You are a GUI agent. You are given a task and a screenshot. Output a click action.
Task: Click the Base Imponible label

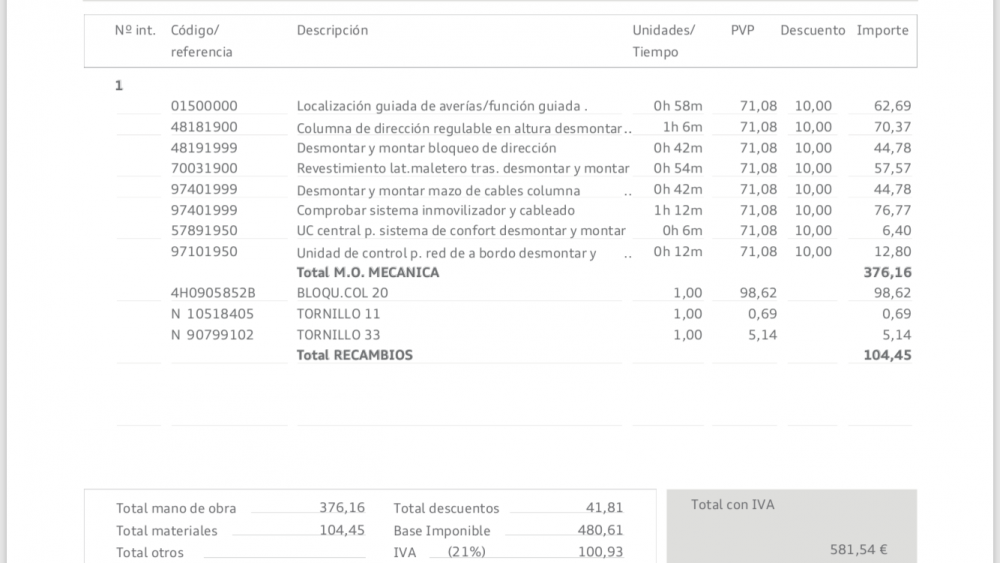tap(442, 531)
